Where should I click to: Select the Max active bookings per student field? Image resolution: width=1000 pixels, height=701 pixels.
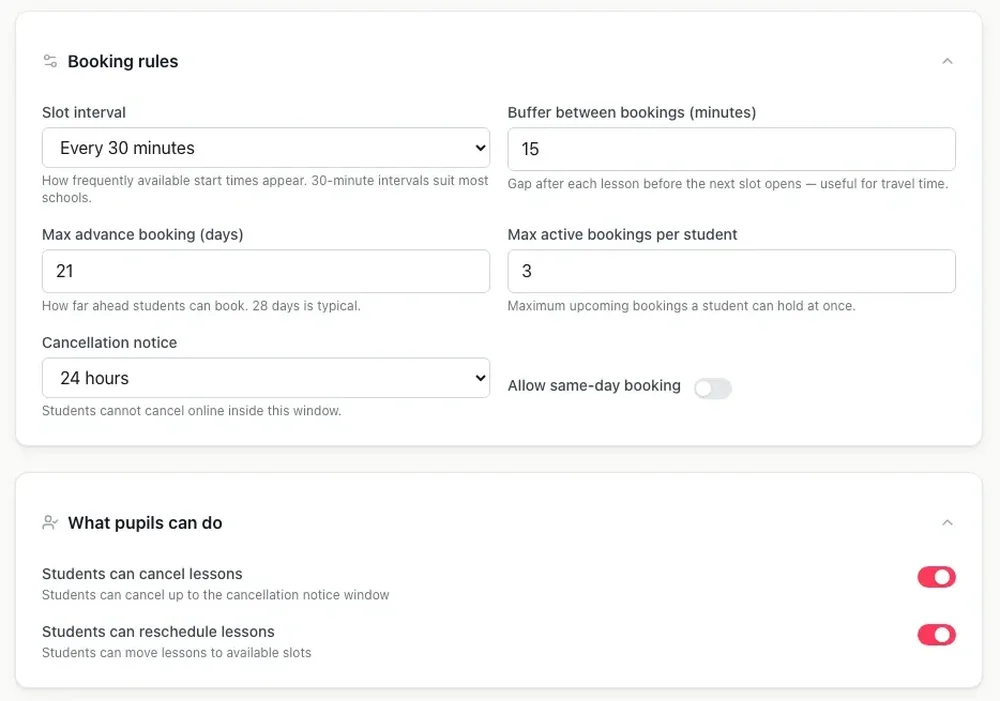point(732,271)
